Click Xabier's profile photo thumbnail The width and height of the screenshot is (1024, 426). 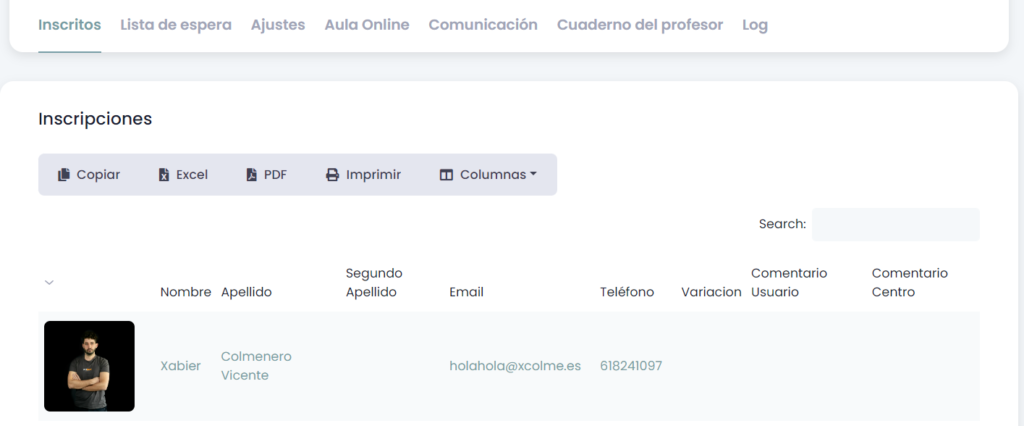pos(89,366)
